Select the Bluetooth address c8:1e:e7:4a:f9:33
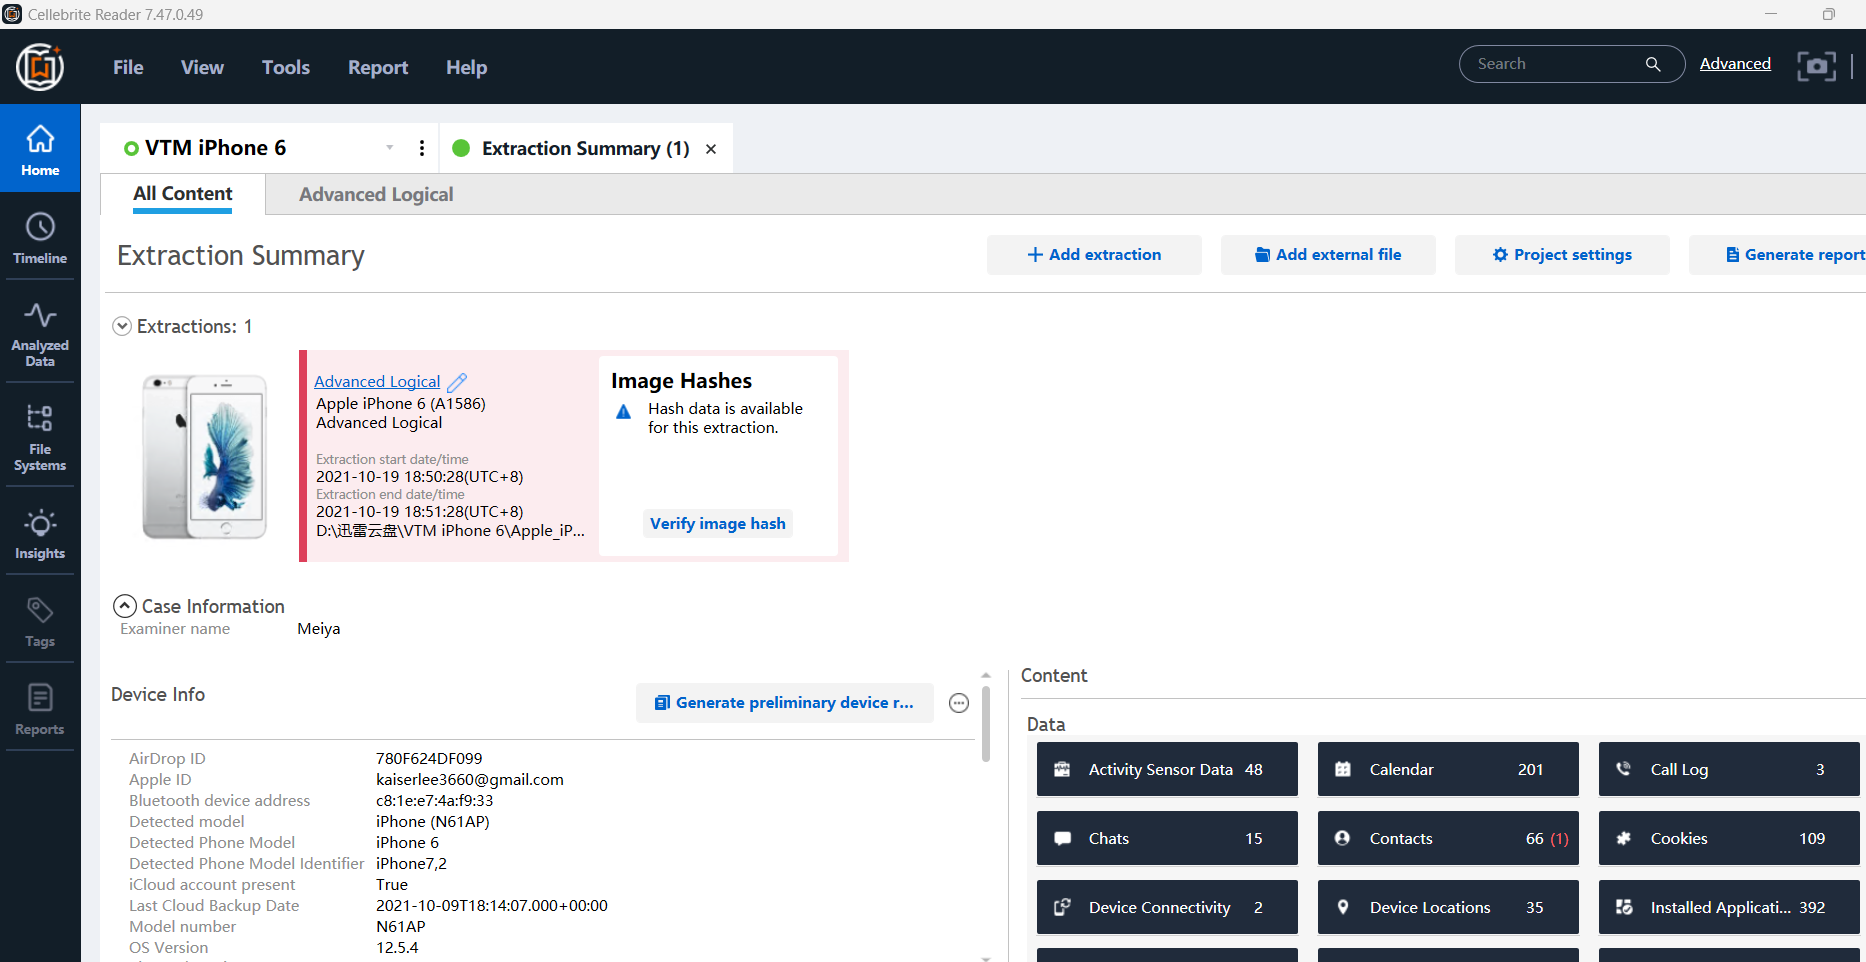The width and height of the screenshot is (1866, 962). coord(434,800)
